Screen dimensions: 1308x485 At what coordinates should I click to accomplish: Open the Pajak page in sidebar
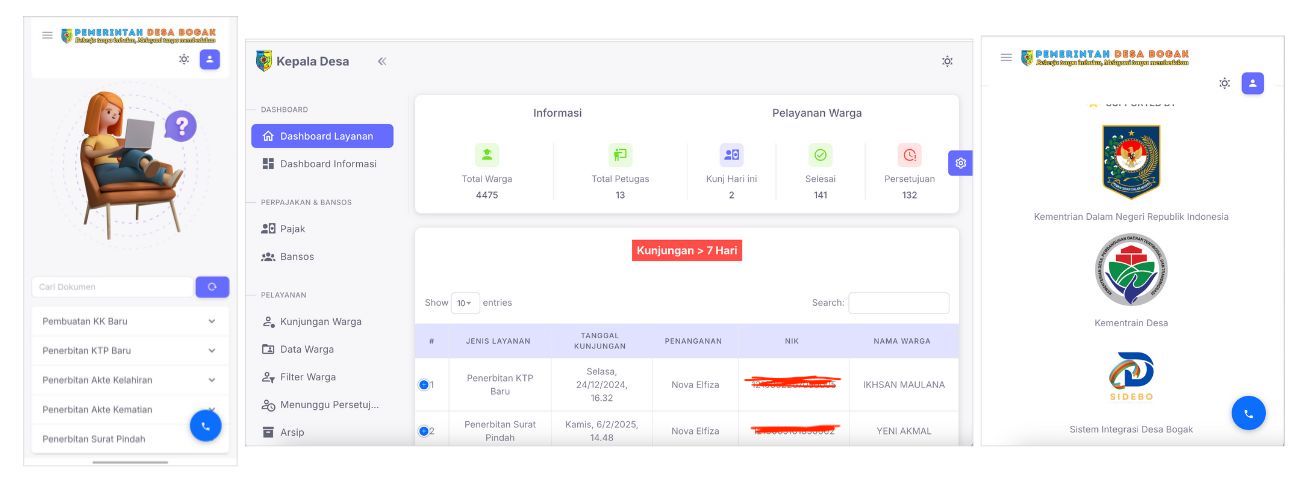(x=292, y=229)
